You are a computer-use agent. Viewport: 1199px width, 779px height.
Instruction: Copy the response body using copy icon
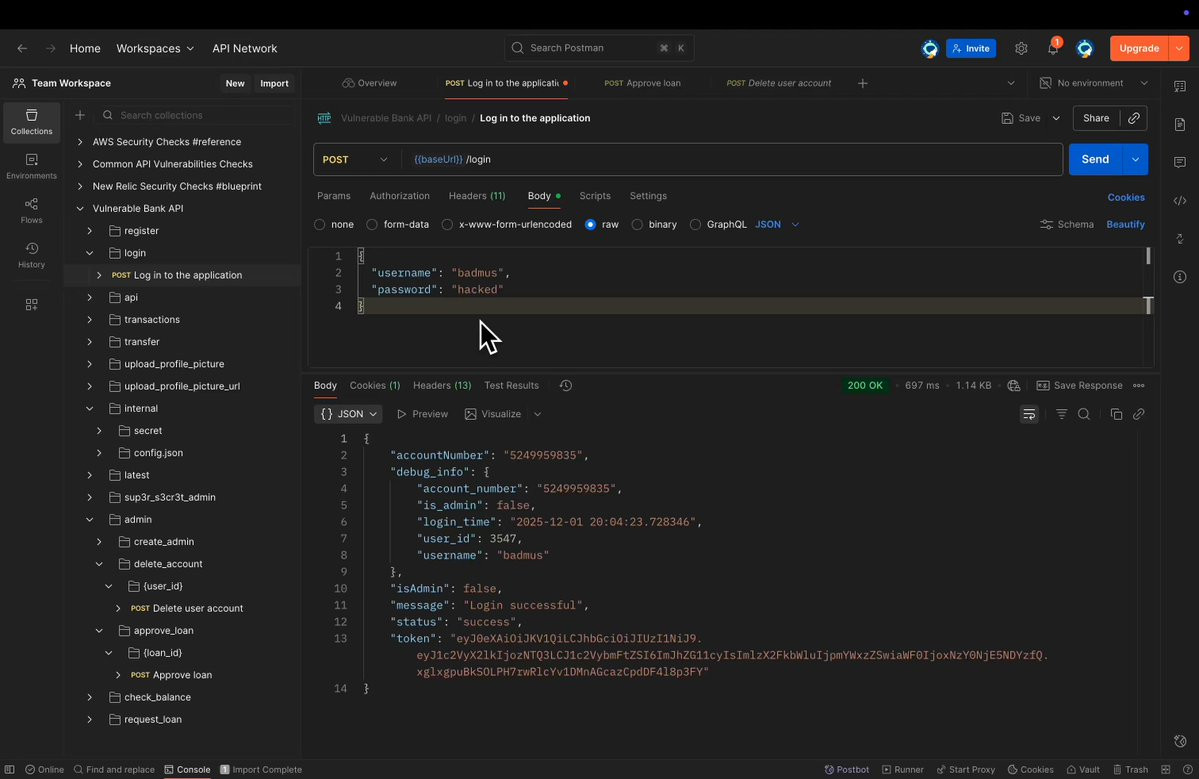[x=1116, y=414]
